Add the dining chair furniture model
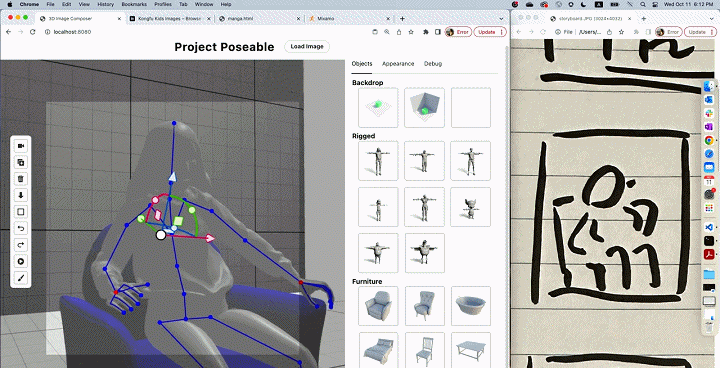Viewport: 720px width, 368px height. click(x=424, y=350)
